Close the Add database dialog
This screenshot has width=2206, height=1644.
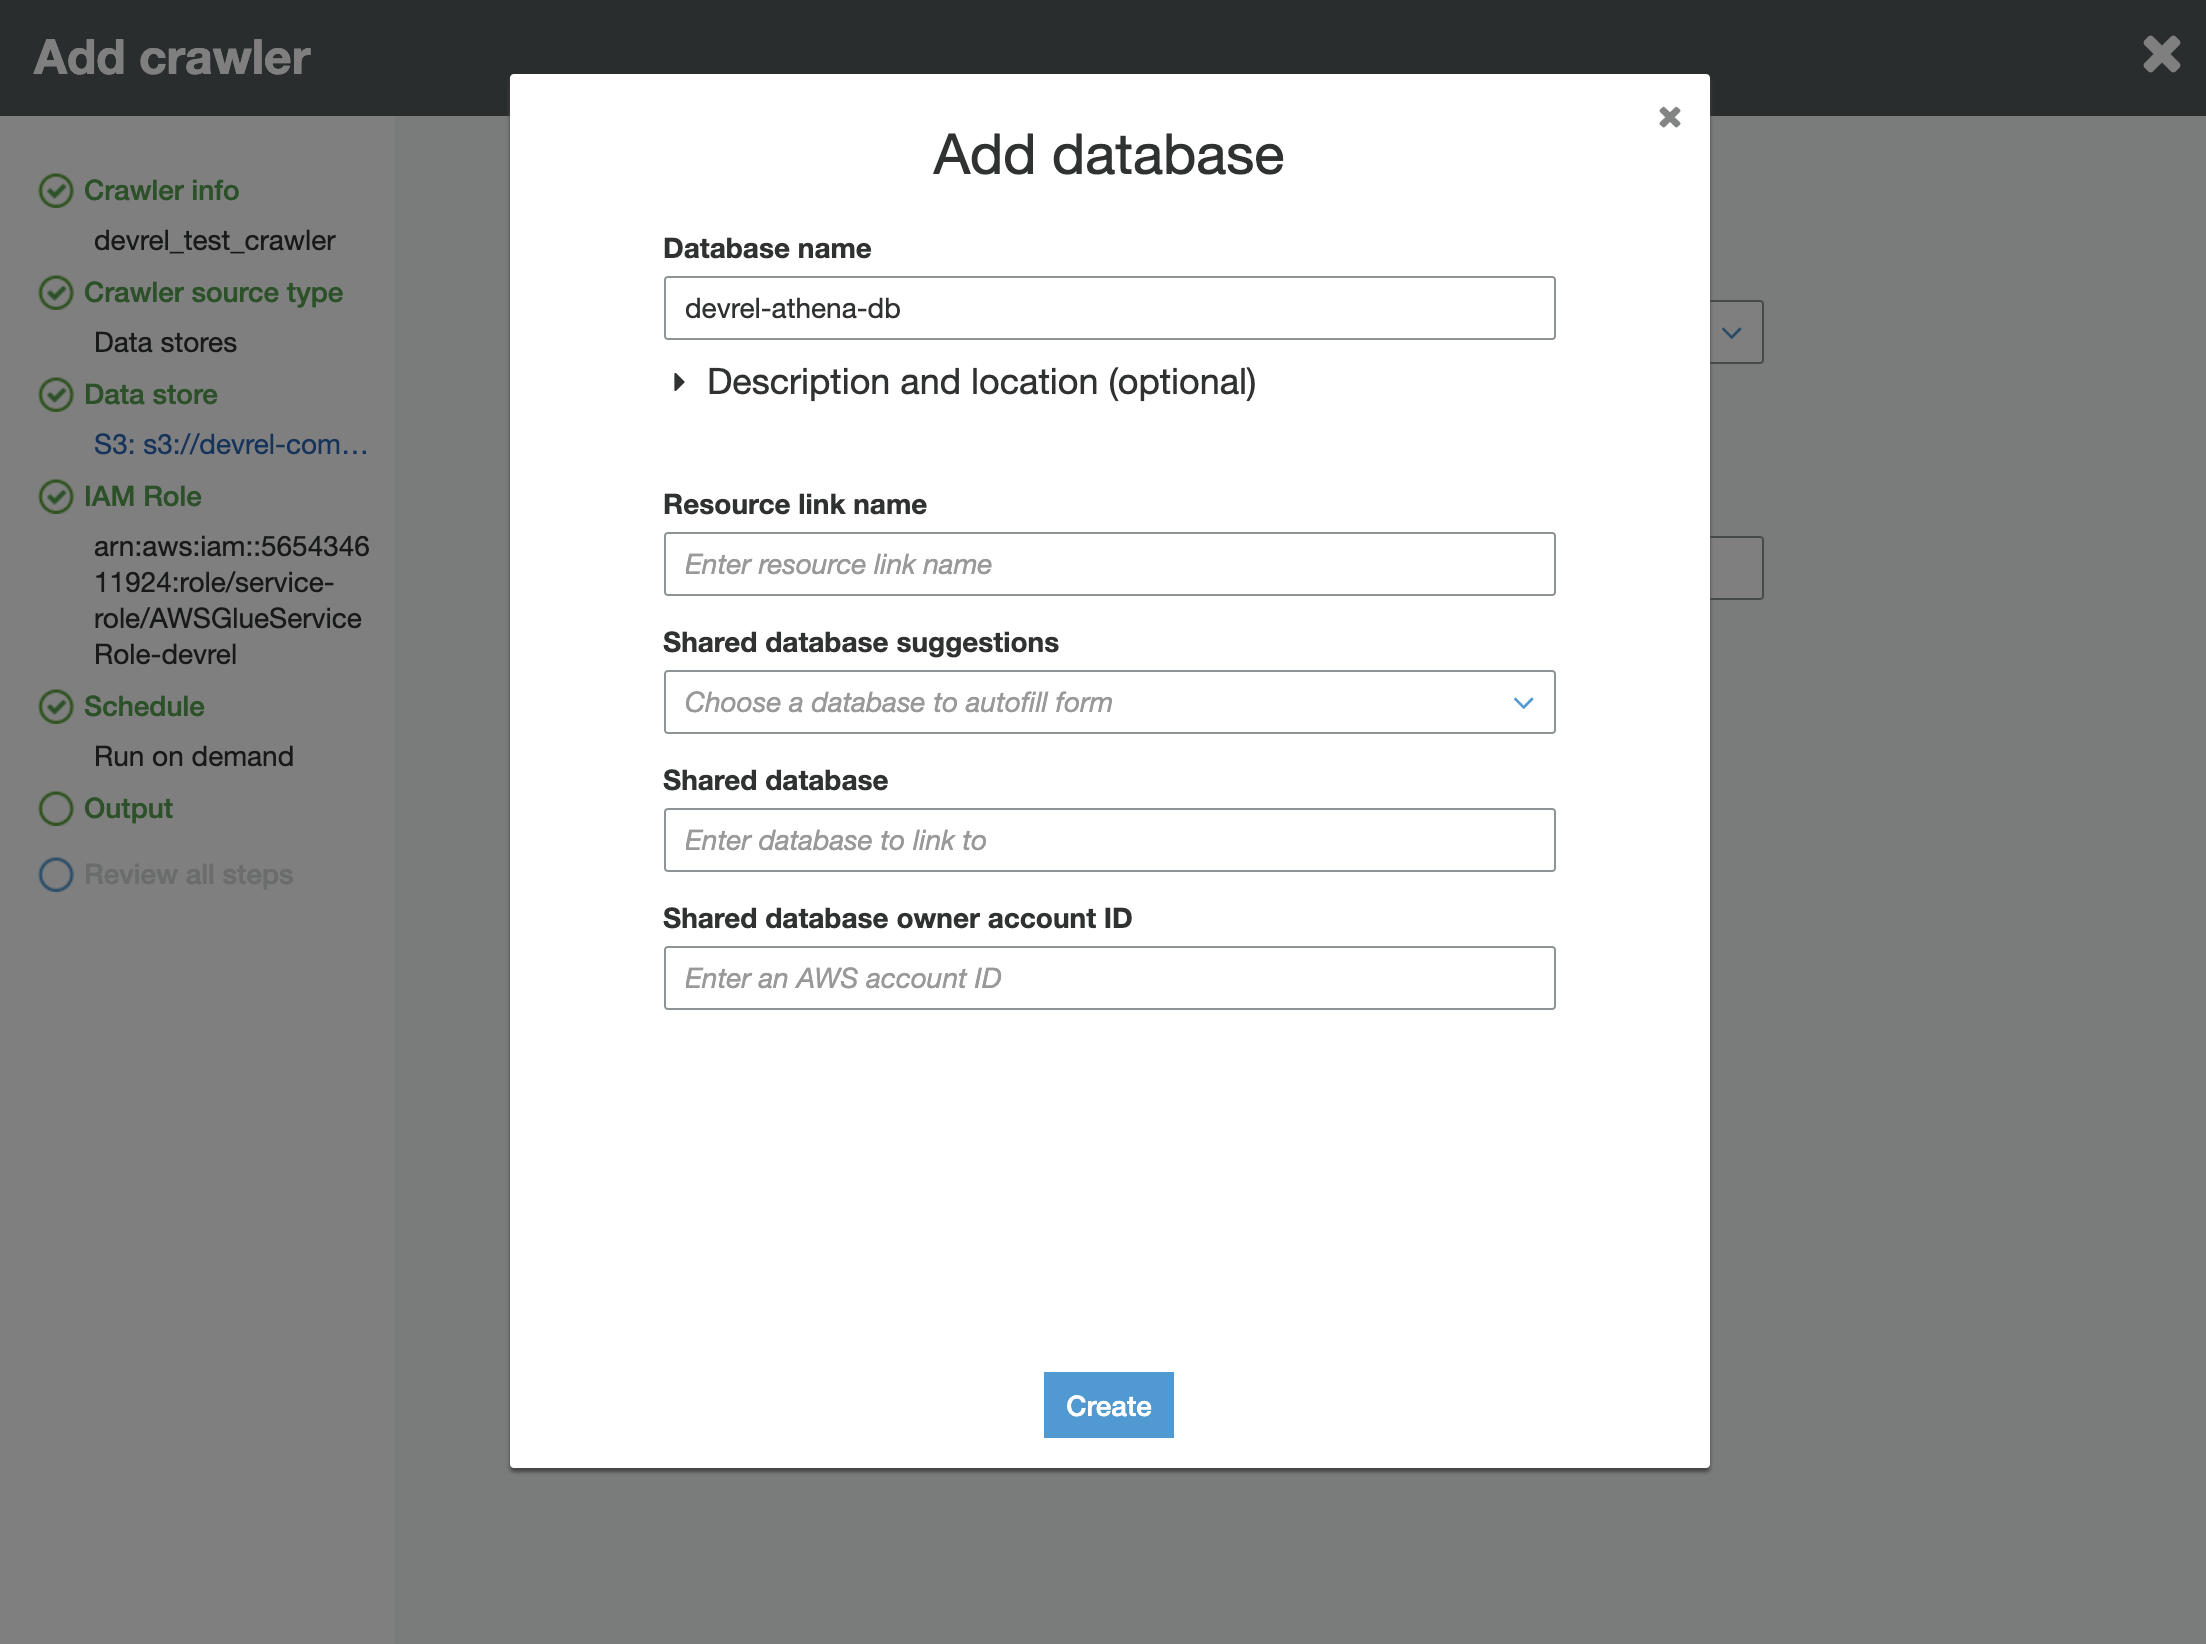pyautogui.click(x=1669, y=117)
